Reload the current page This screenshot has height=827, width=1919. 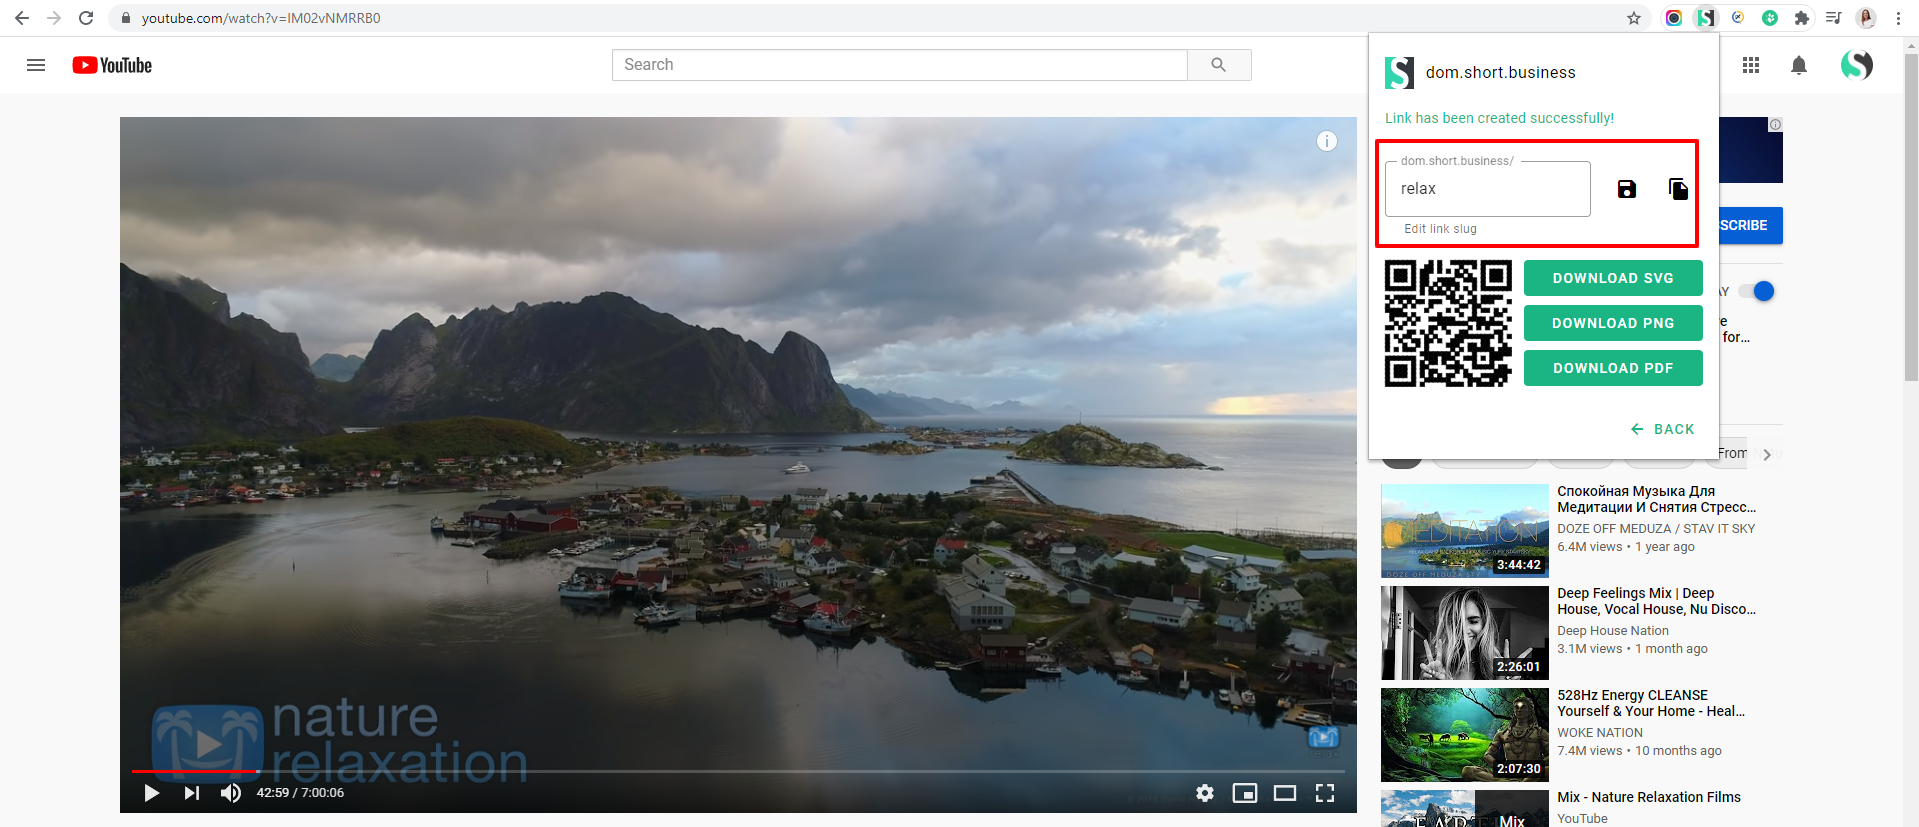(x=86, y=18)
